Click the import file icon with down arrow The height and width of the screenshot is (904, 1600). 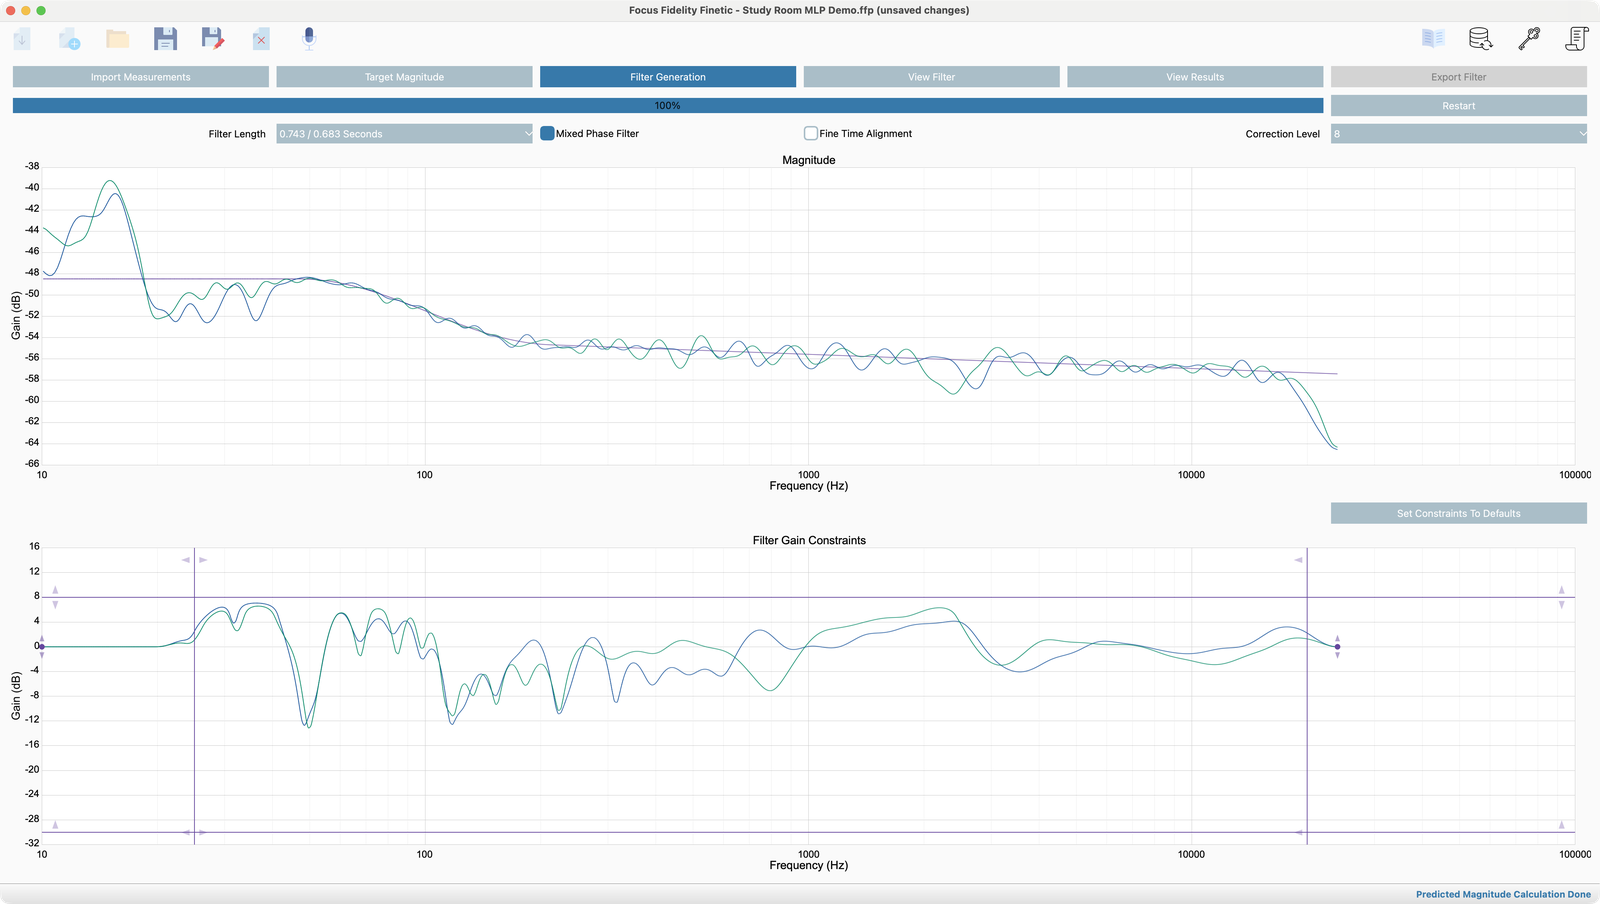pyautogui.click(x=22, y=39)
